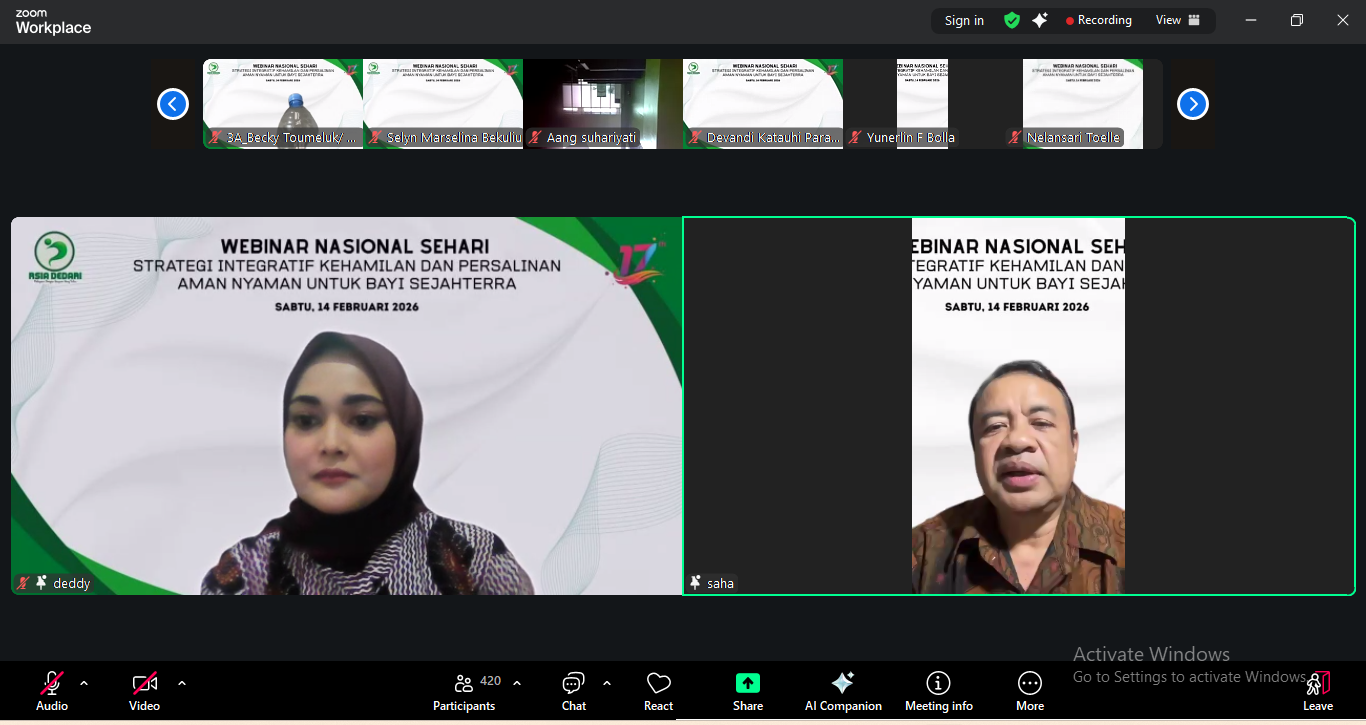Open the React emoji menu
This screenshot has width=1366, height=725.
pyautogui.click(x=658, y=692)
